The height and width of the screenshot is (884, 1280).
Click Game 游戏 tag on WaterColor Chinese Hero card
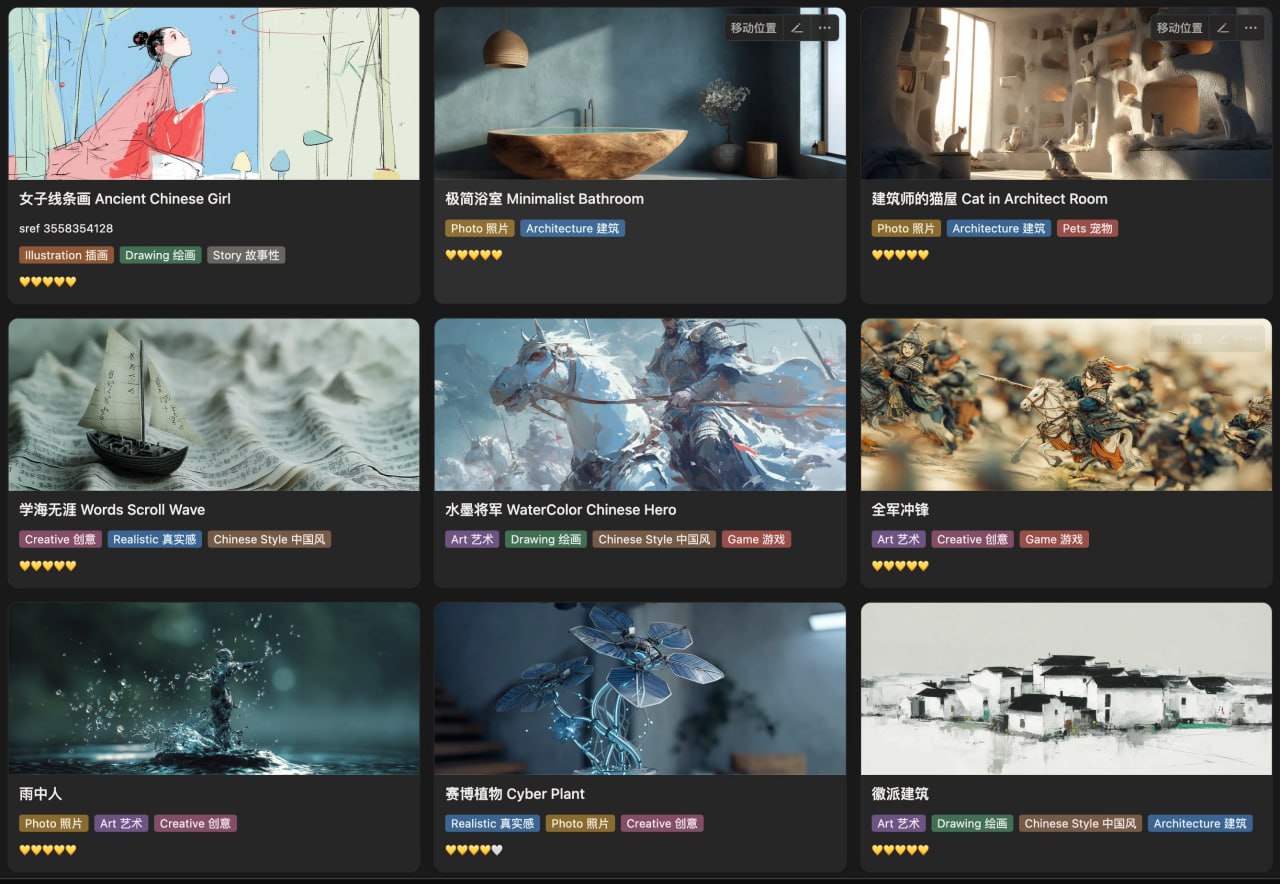757,540
